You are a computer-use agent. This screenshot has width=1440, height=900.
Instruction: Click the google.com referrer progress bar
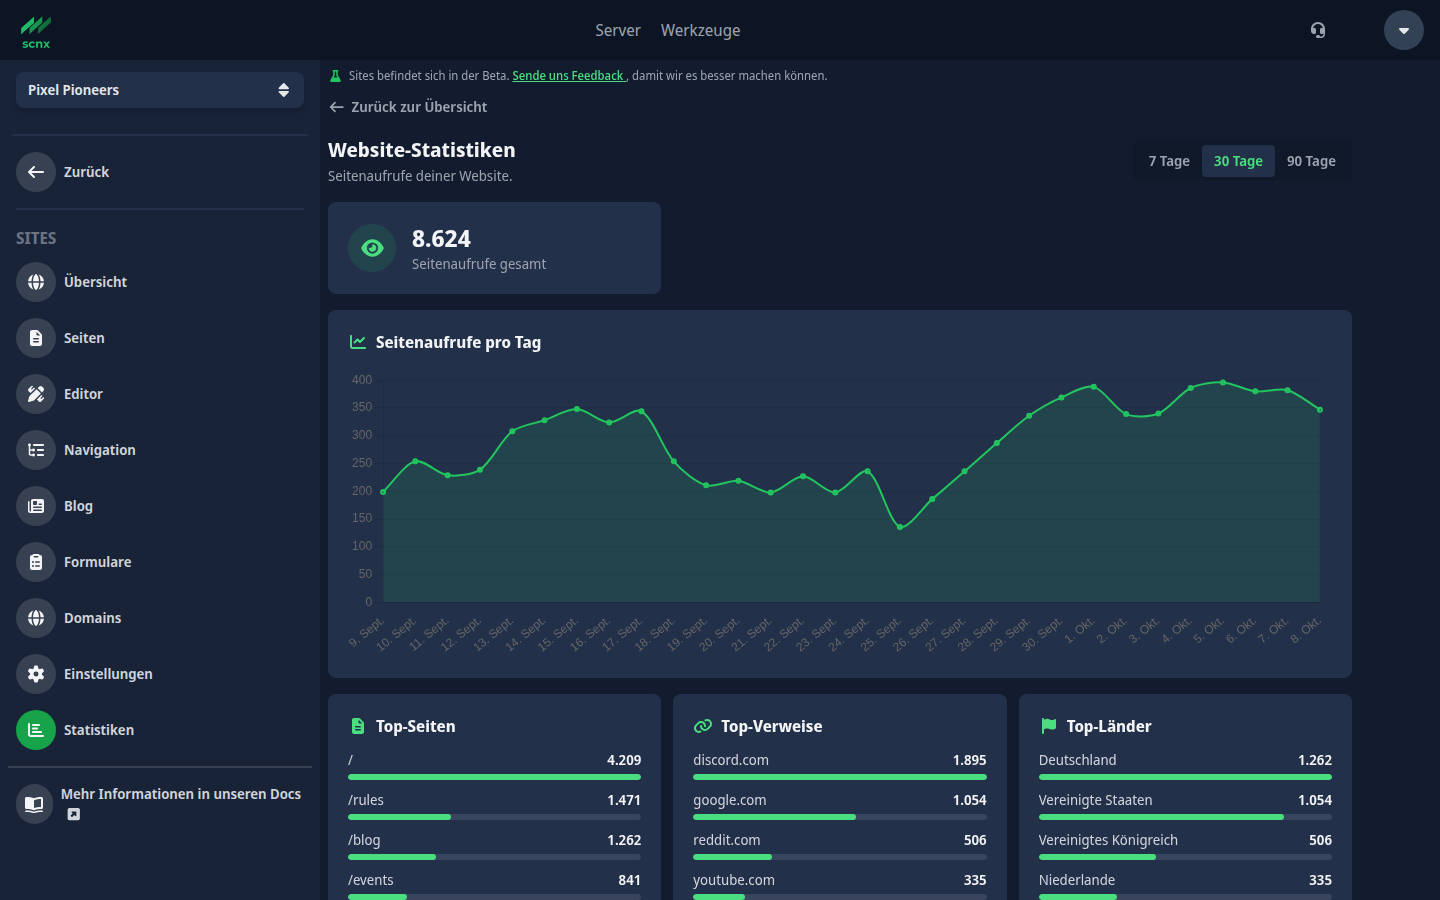click(x=840, y=817)
